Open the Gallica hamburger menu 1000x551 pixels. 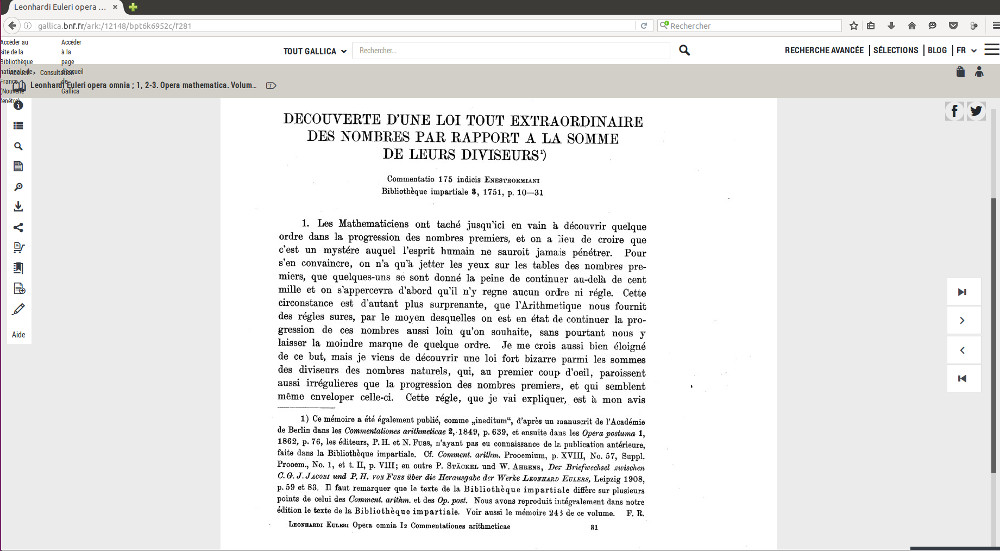pos(991,50)
